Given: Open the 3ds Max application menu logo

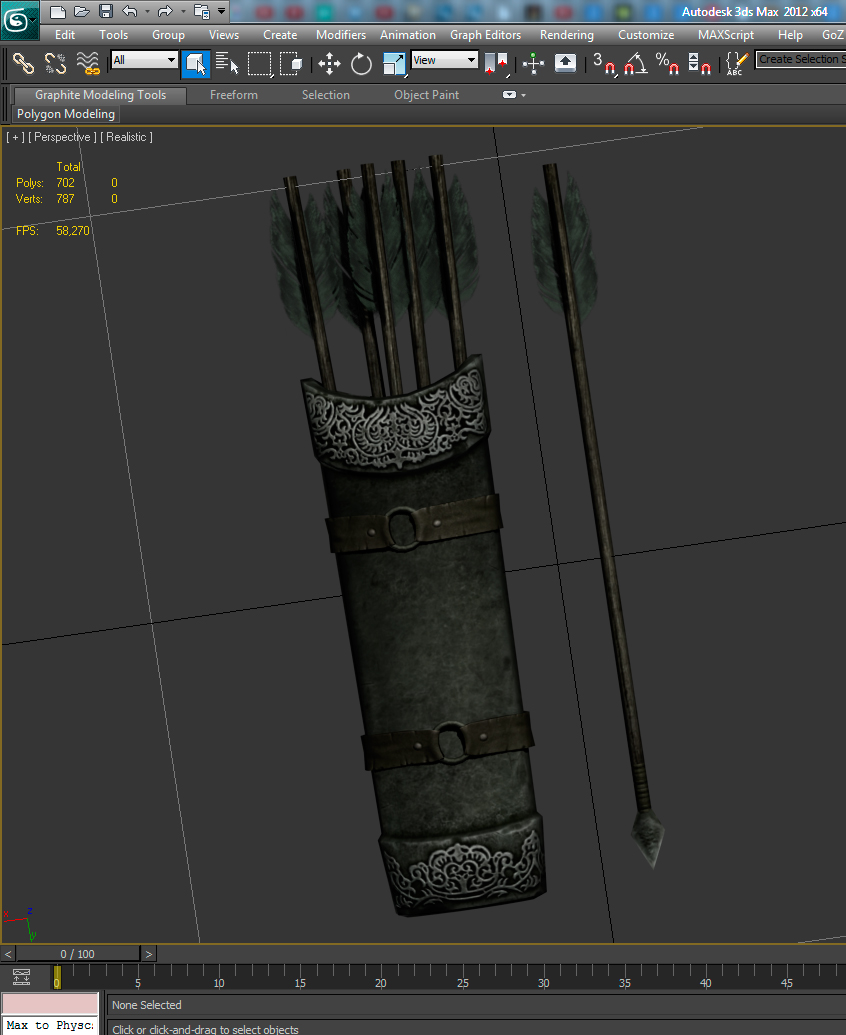Looking at the screenshot, I should (19, 19).
